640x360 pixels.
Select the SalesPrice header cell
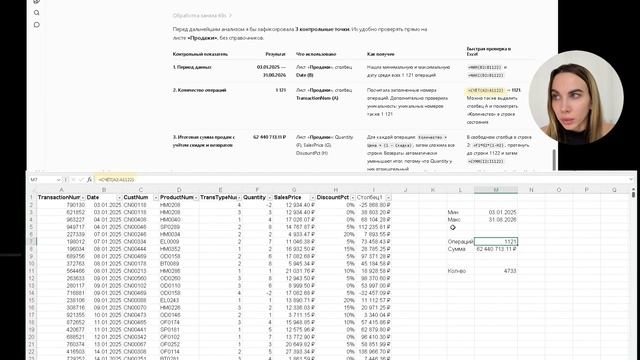click(294, 198)
